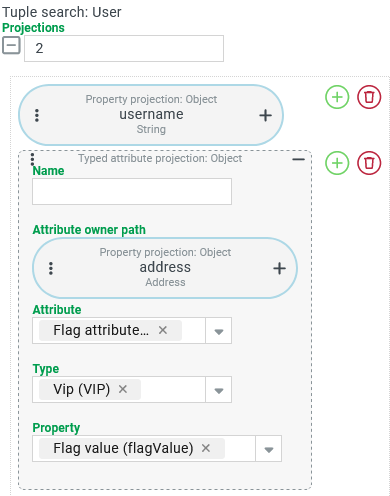Open the Type dropdown arrow

click(219, 390)
